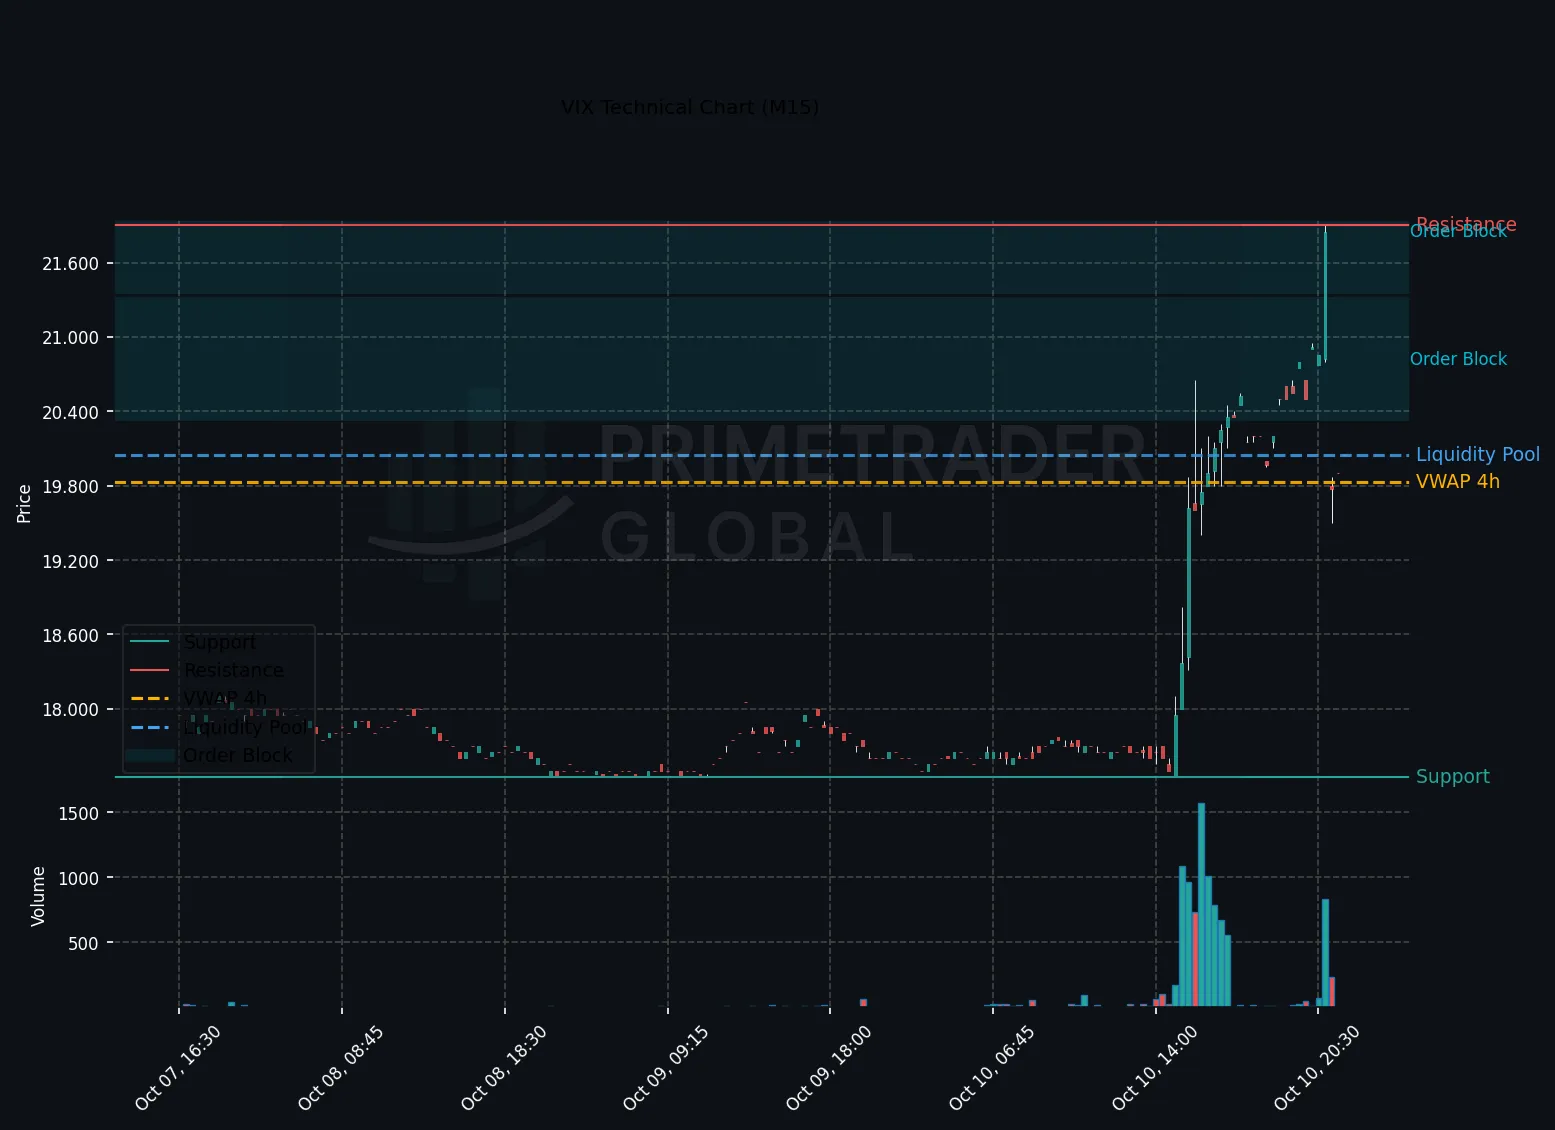Select the "Oct 08, 08:45" time label
The height and width of the screenshot is (1130, 1555).
coord(340,1067)
